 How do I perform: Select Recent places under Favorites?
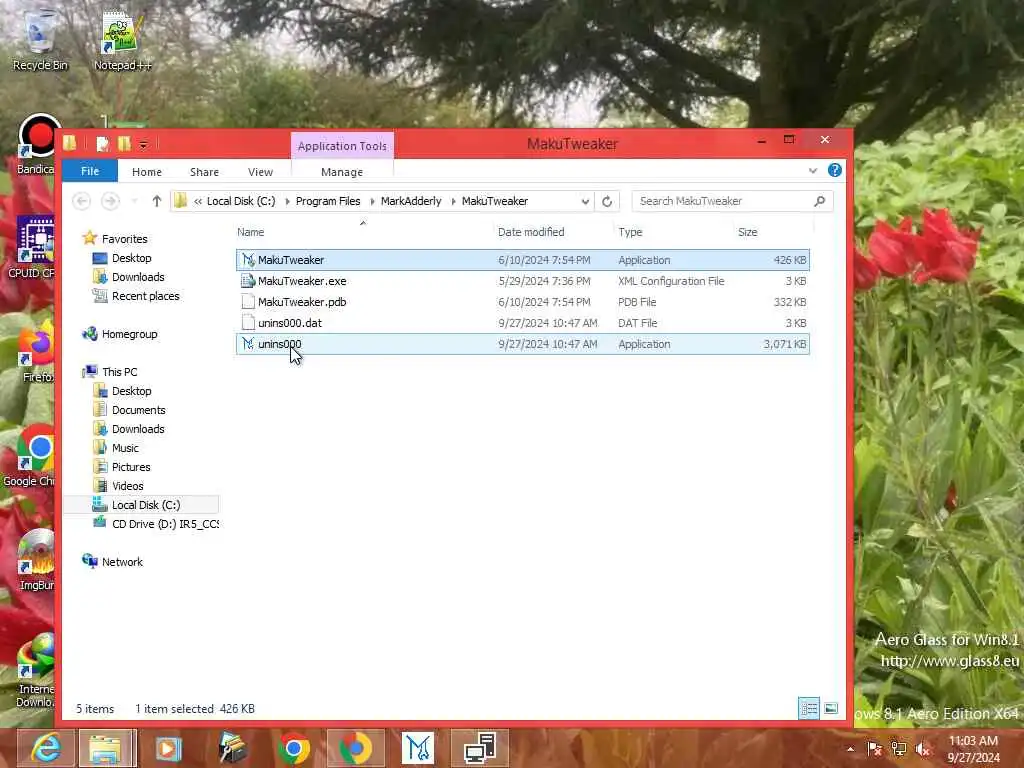tap(136, 296)
